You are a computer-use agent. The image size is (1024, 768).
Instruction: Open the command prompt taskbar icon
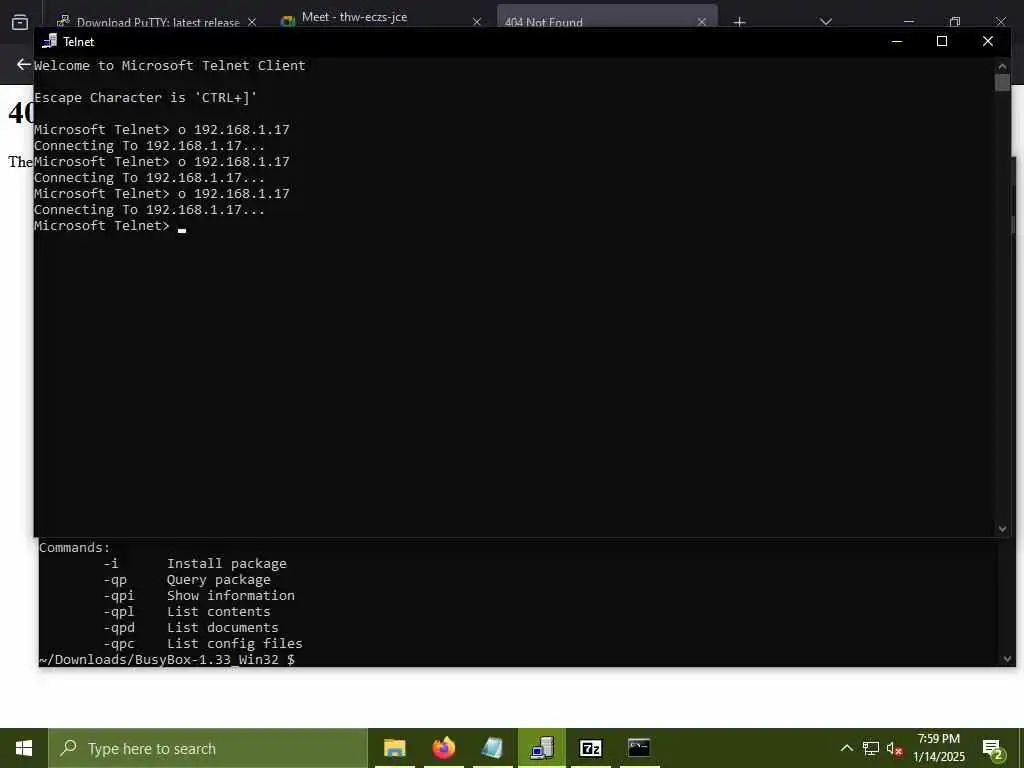639,747
